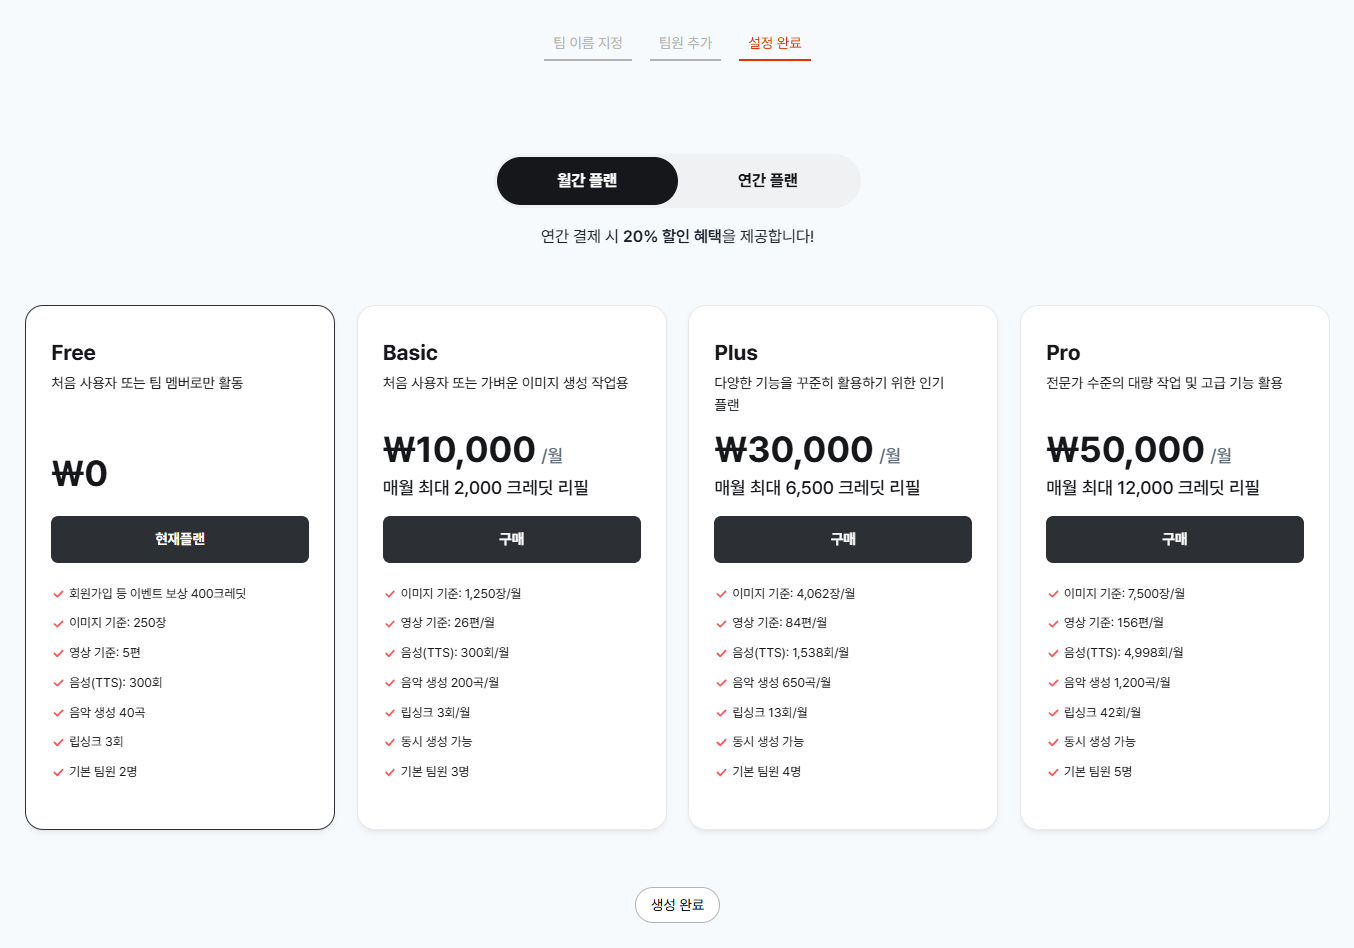Go to the 팀 이름 지정 step tab
Viewport: 1354px width, 948px height.
point(588,43)
